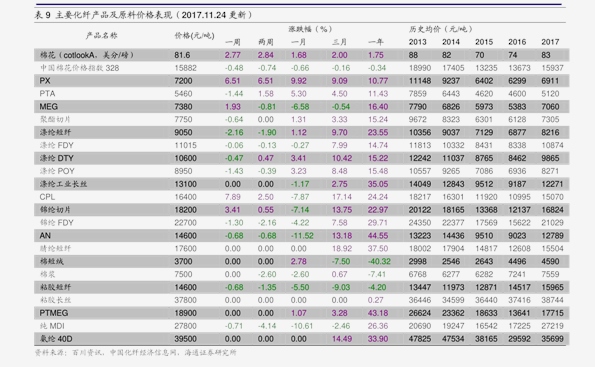This screenshot has width=595, height=367.
Task: Click MEG one-month change -6.58
Action: [x=300, y=107]
